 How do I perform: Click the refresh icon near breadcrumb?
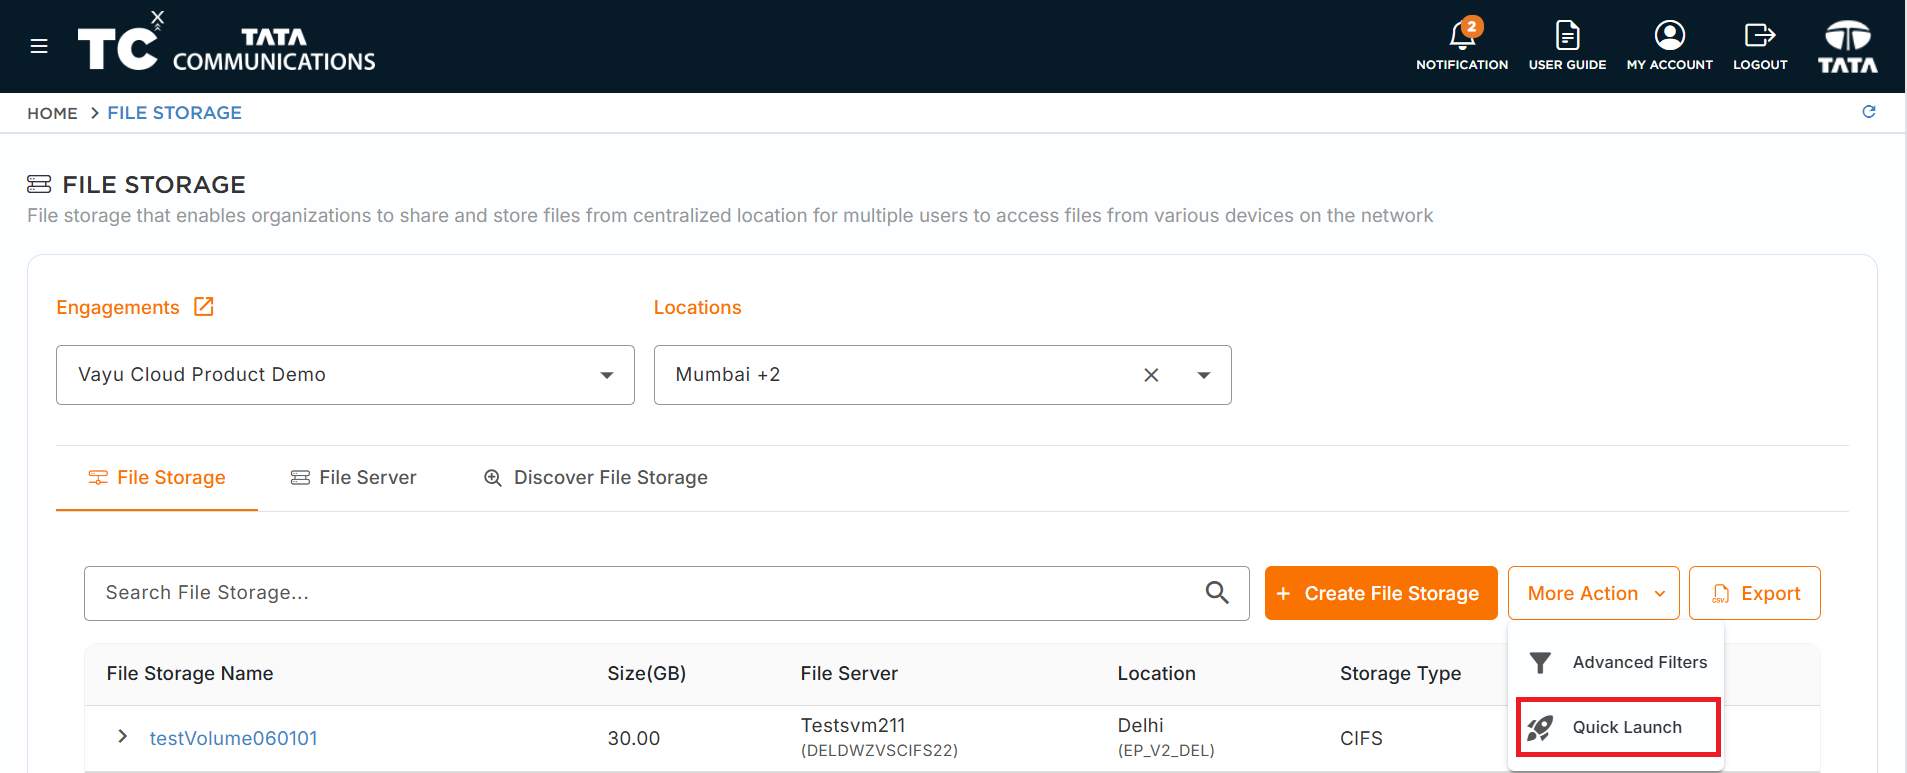coord(1868,112)
